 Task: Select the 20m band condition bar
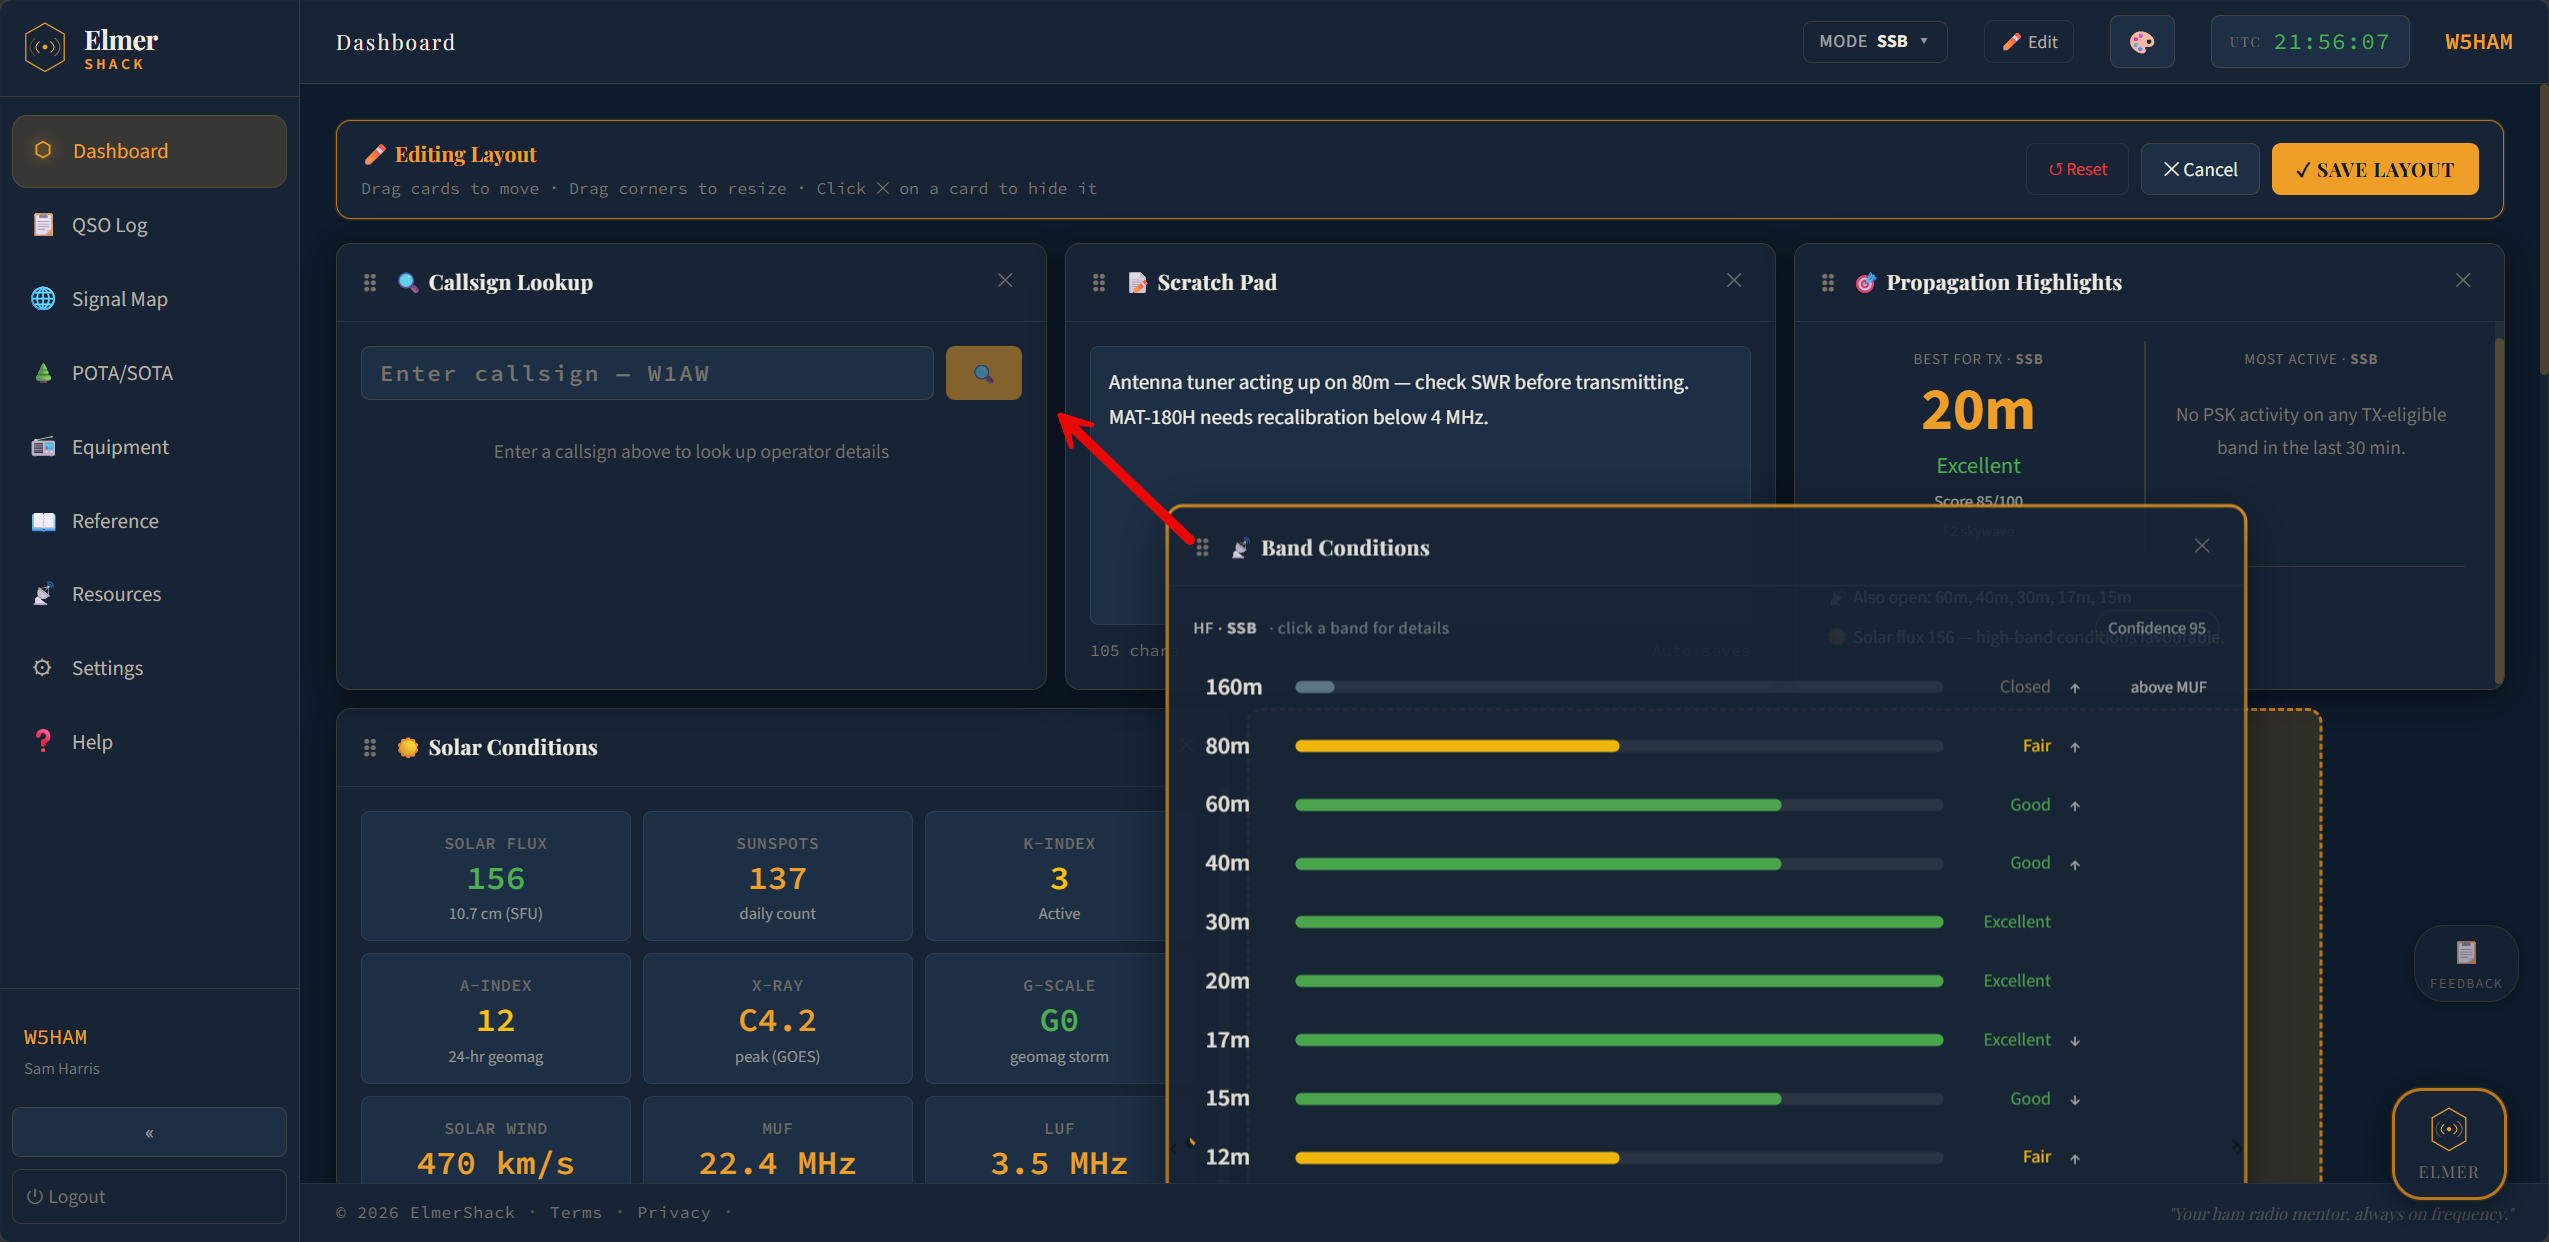coord(1618,981)
